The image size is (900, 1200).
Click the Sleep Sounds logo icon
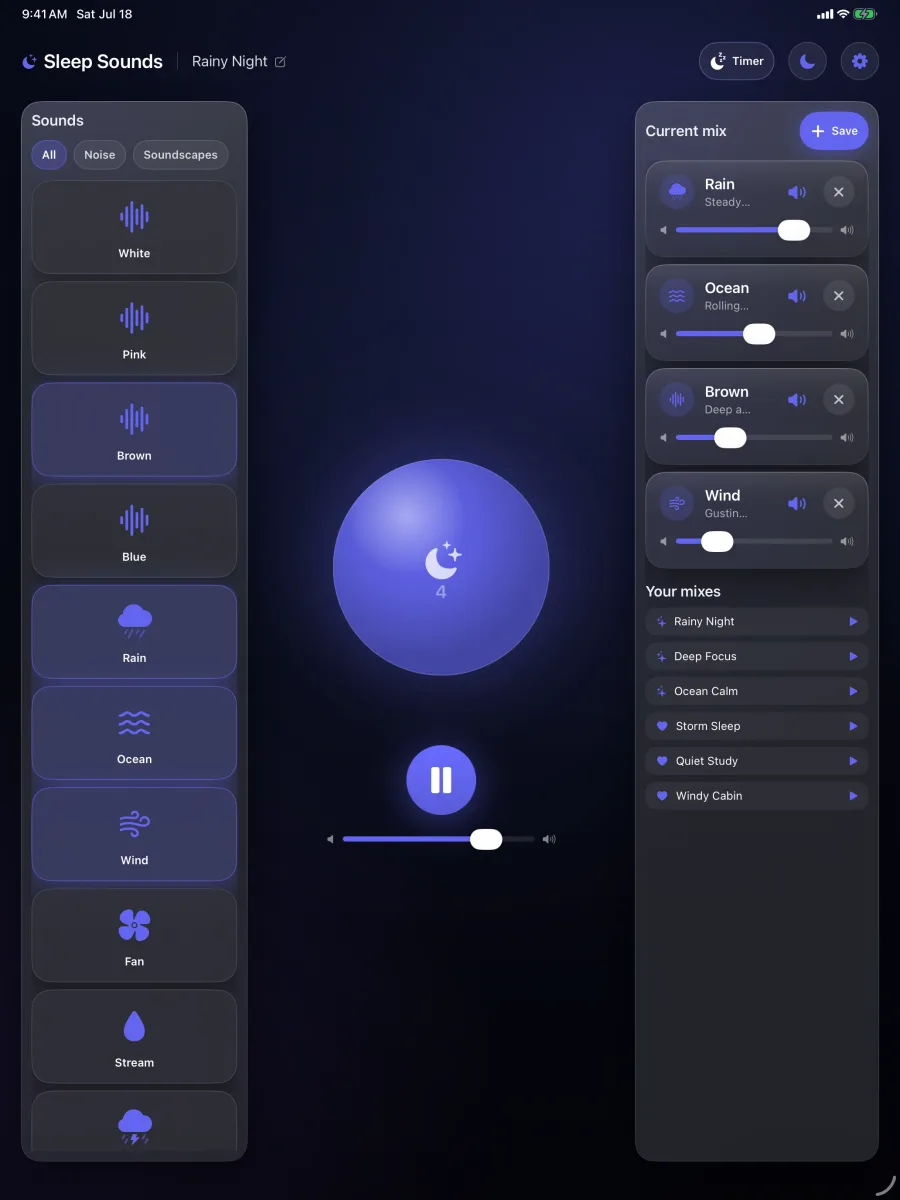[x=29, y=62]
